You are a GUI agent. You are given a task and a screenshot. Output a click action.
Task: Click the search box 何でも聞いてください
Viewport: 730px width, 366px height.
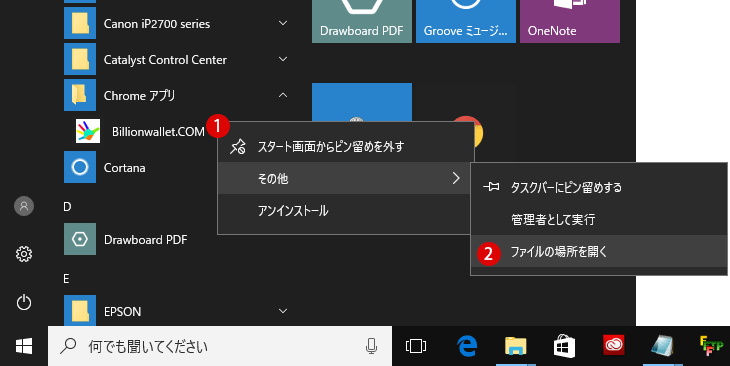(220, 346)
